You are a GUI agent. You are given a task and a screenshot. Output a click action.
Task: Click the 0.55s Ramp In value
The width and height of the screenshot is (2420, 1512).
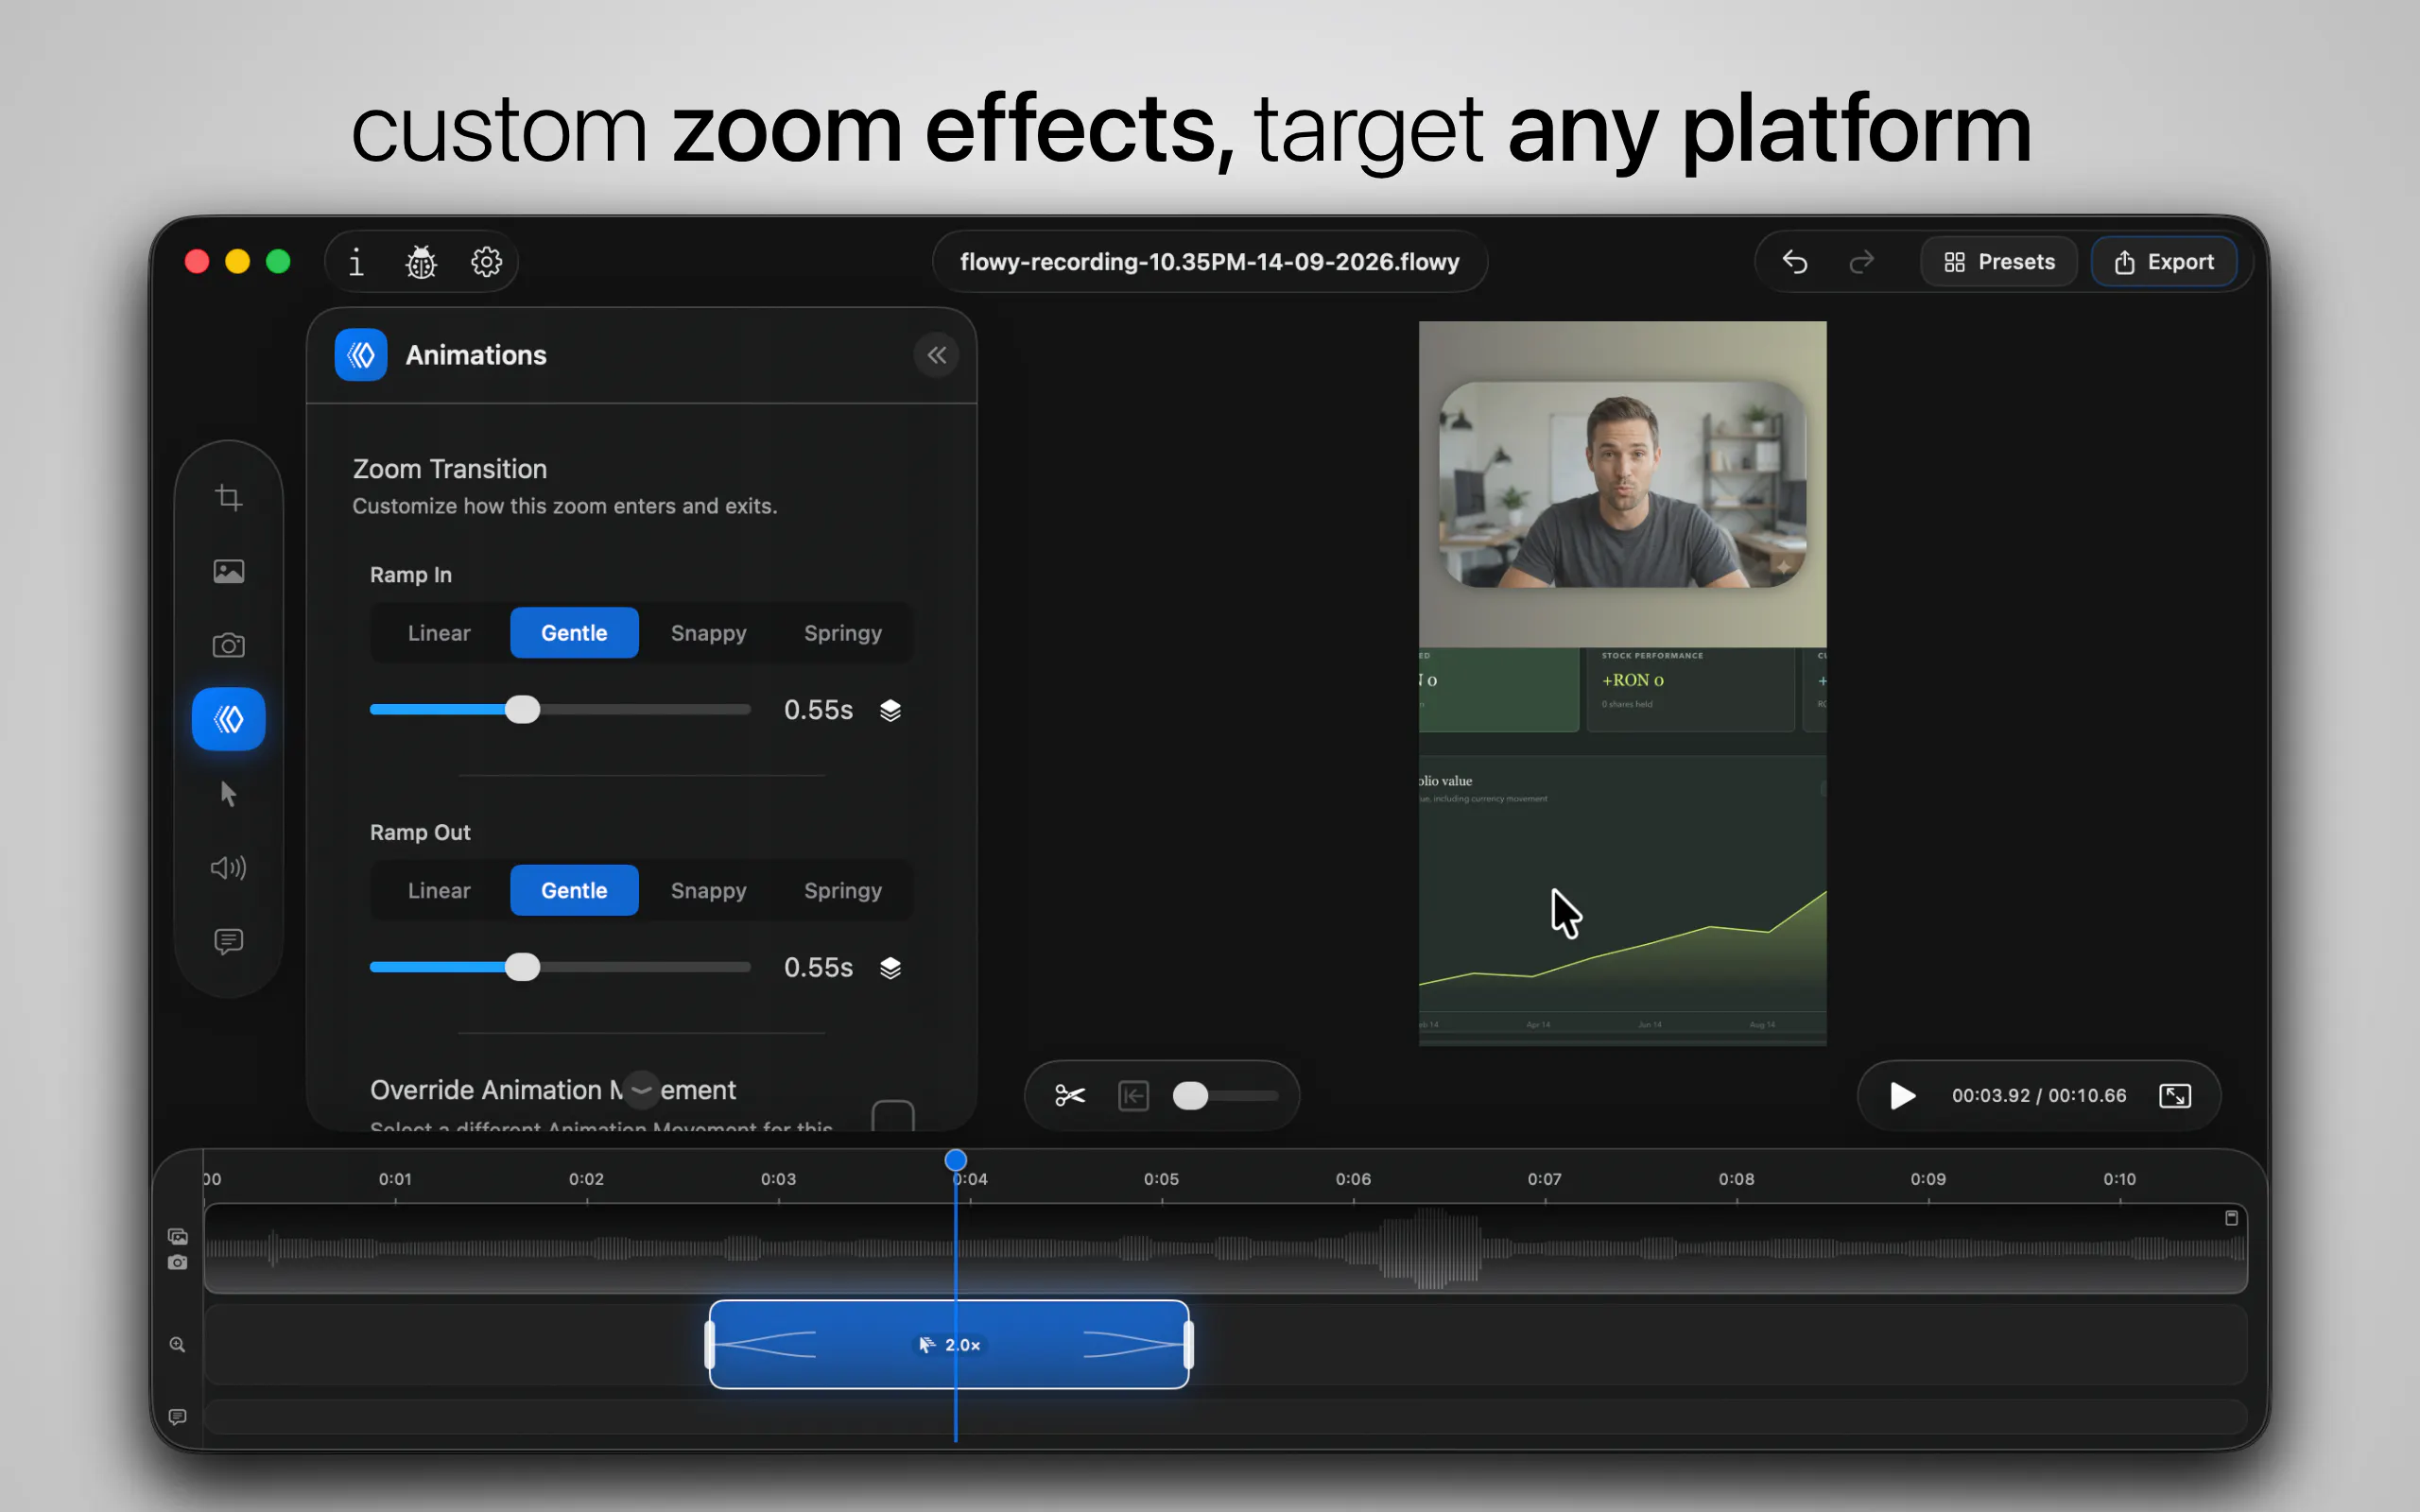pyautogui.click(x=818, y=710)
